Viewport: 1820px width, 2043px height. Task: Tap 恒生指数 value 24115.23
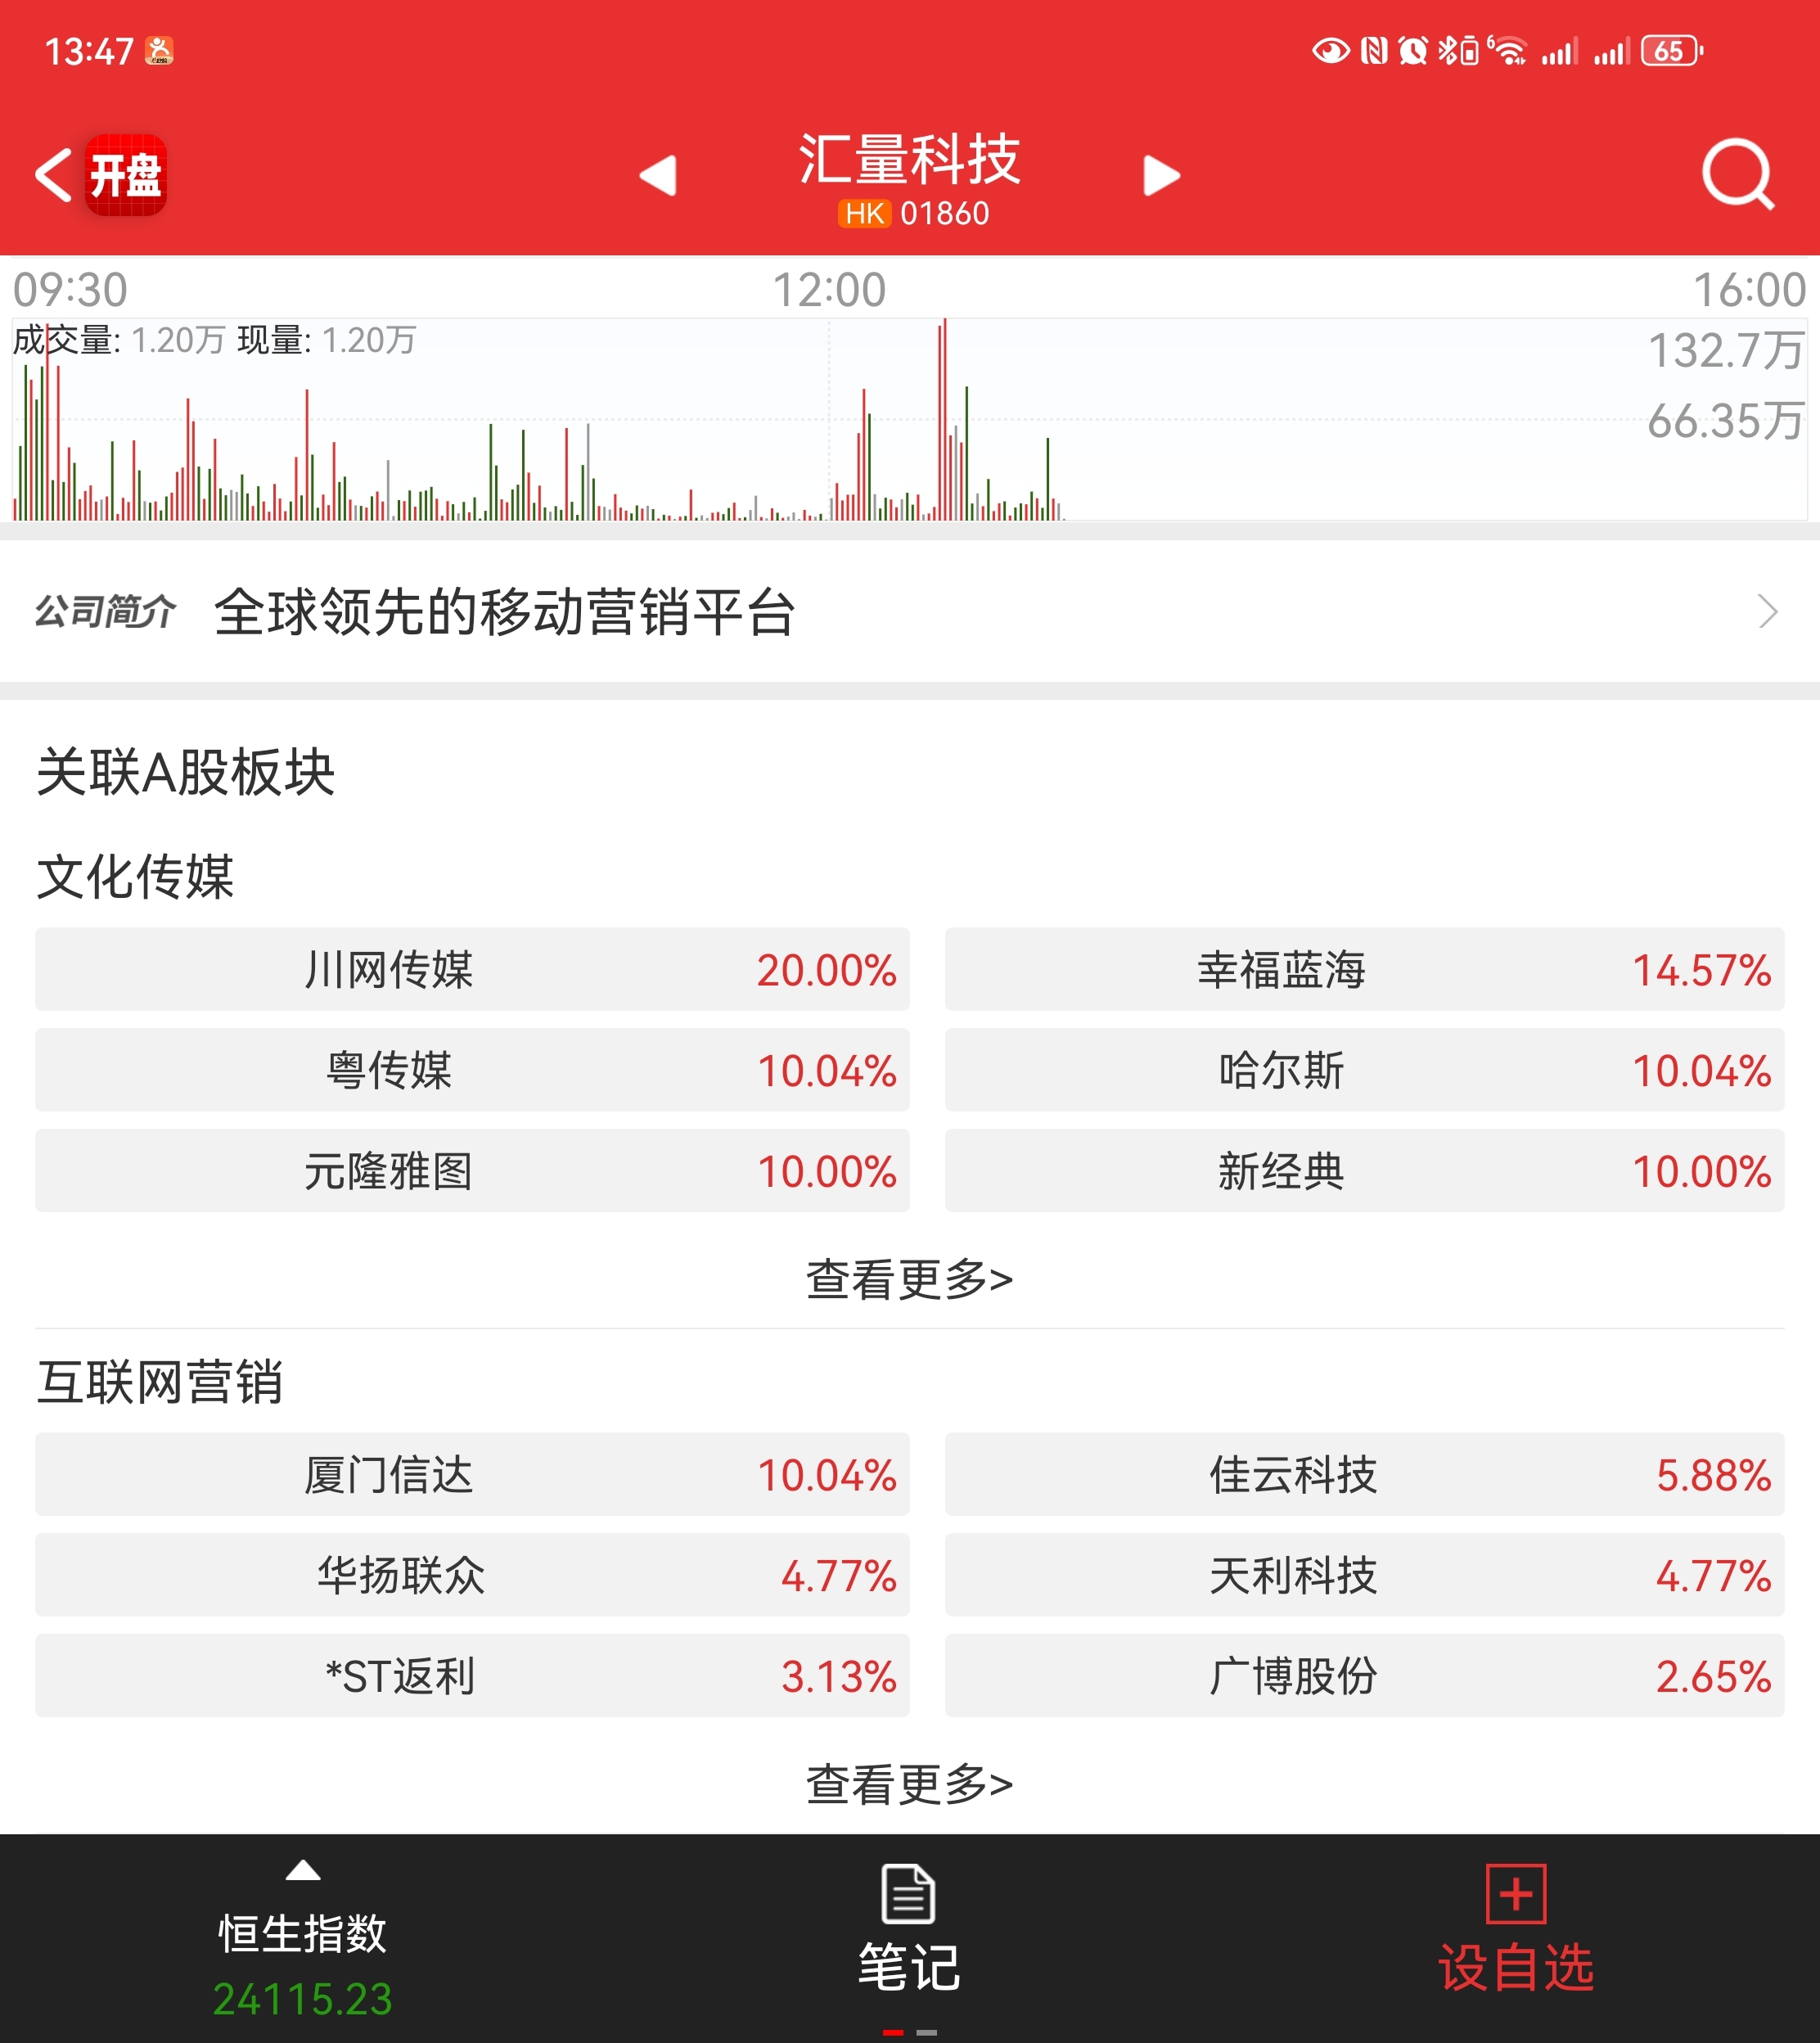click(x=303, y=1999)
